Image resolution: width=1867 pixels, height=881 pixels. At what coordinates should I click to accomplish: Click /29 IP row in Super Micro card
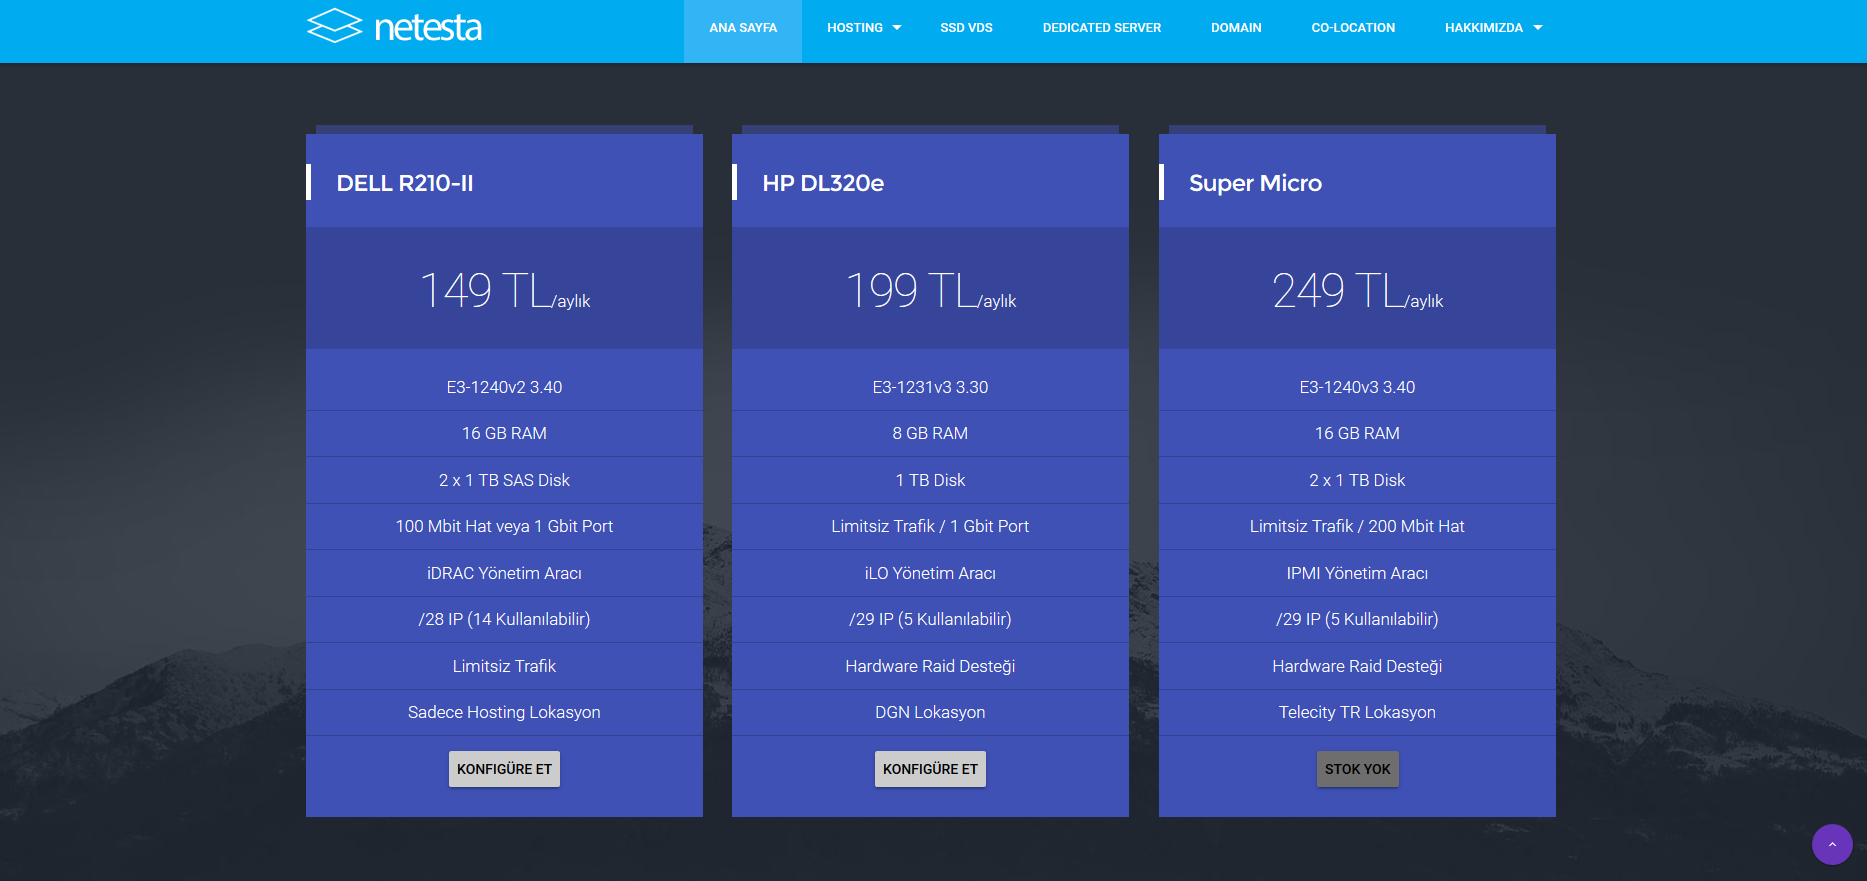1357,619
